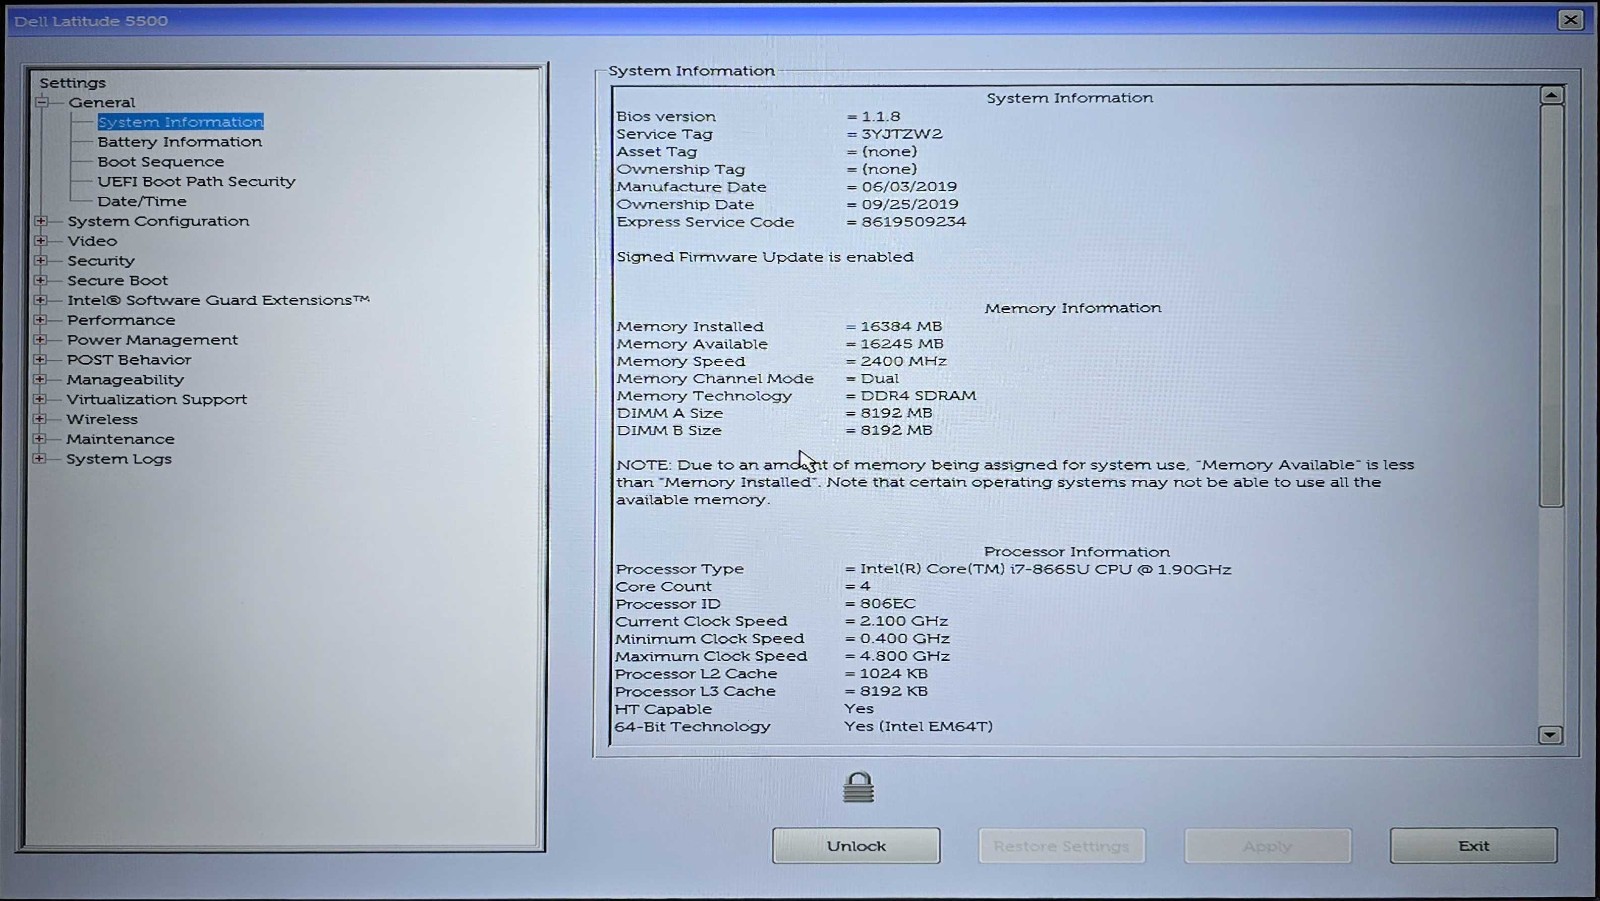
Task: Click the Memory Information heading
Action: click(x=1073, y=308)
